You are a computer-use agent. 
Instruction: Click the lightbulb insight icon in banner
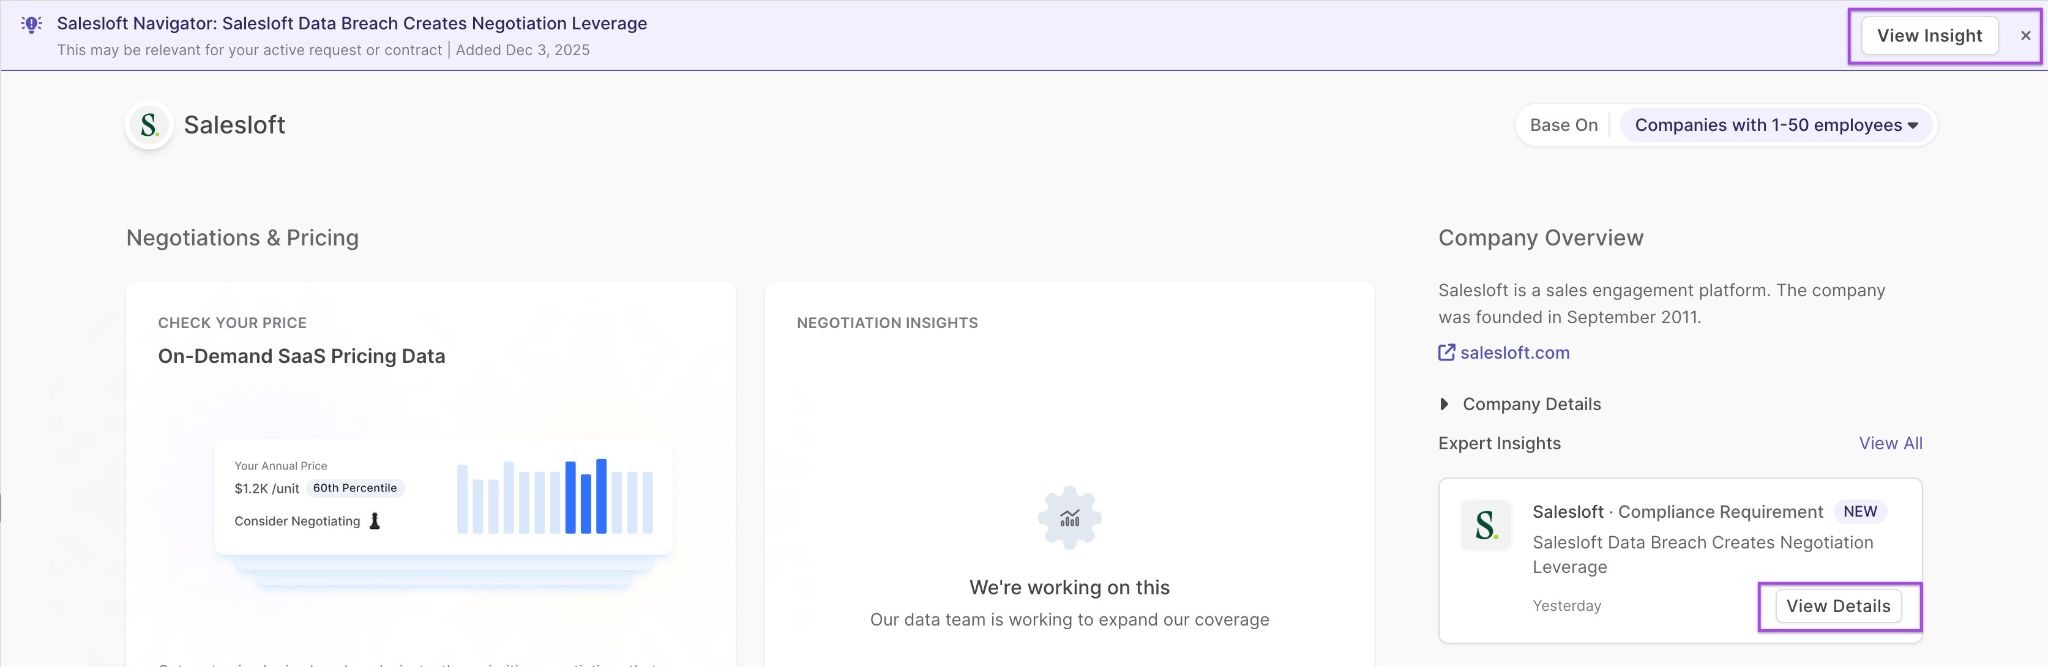[31, 24]
